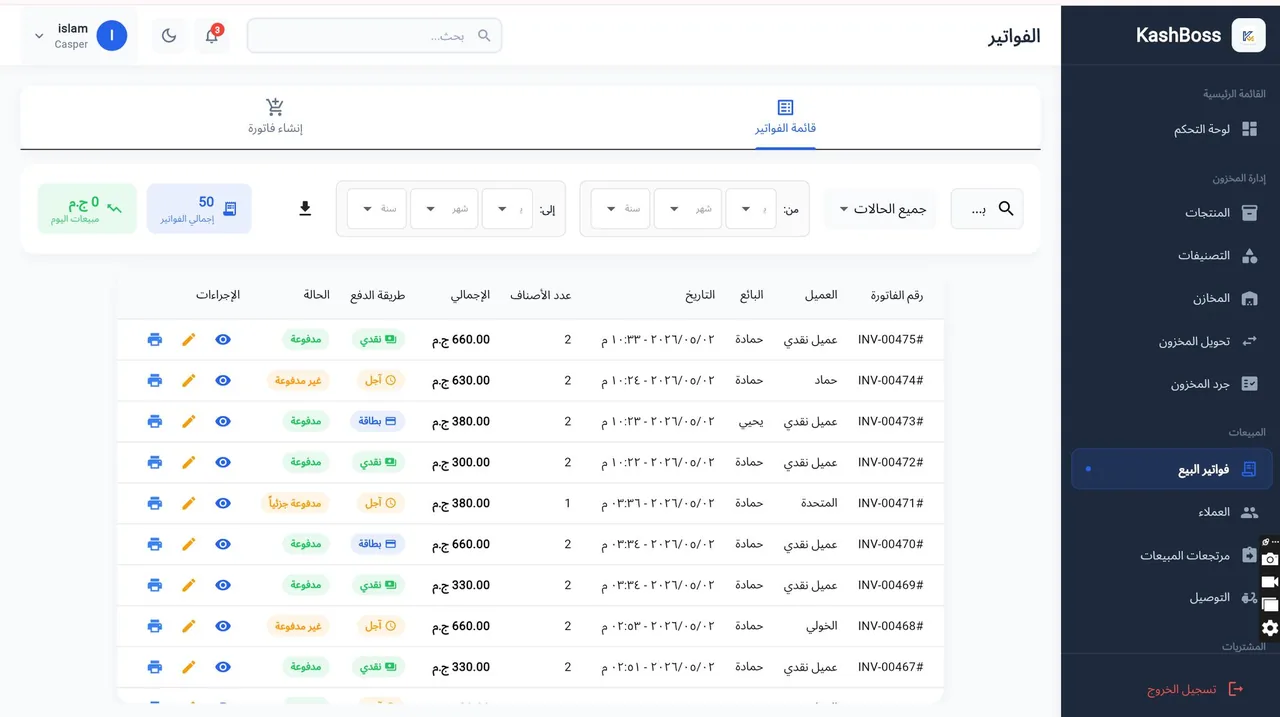Image resolution: width=1280 pixels, height=717 pixels.
Task: Open the floating screenshot camera icon
Action: [1270, 560]
